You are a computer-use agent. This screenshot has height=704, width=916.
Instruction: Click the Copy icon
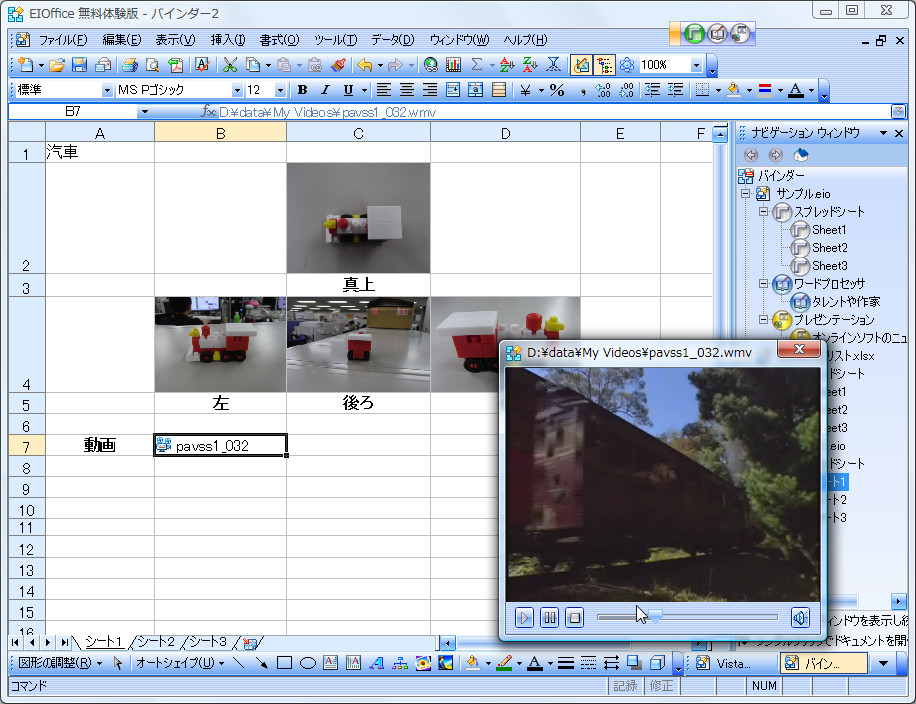(252, 65)
